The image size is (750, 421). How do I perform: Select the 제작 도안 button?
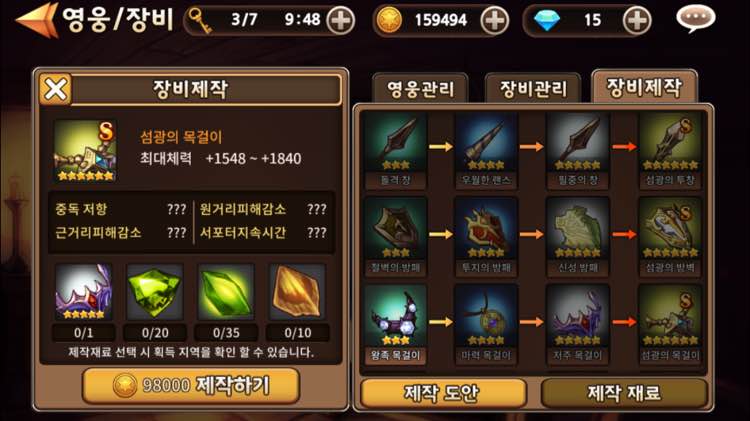click(443, 393)
